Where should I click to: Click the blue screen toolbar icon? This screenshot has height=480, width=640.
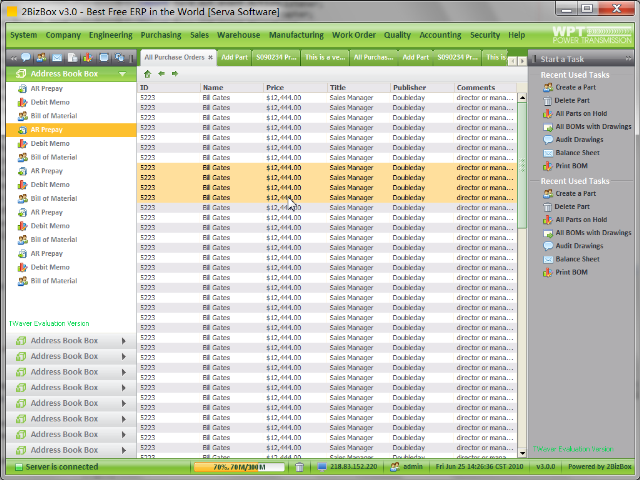click(x=104, y=58)
